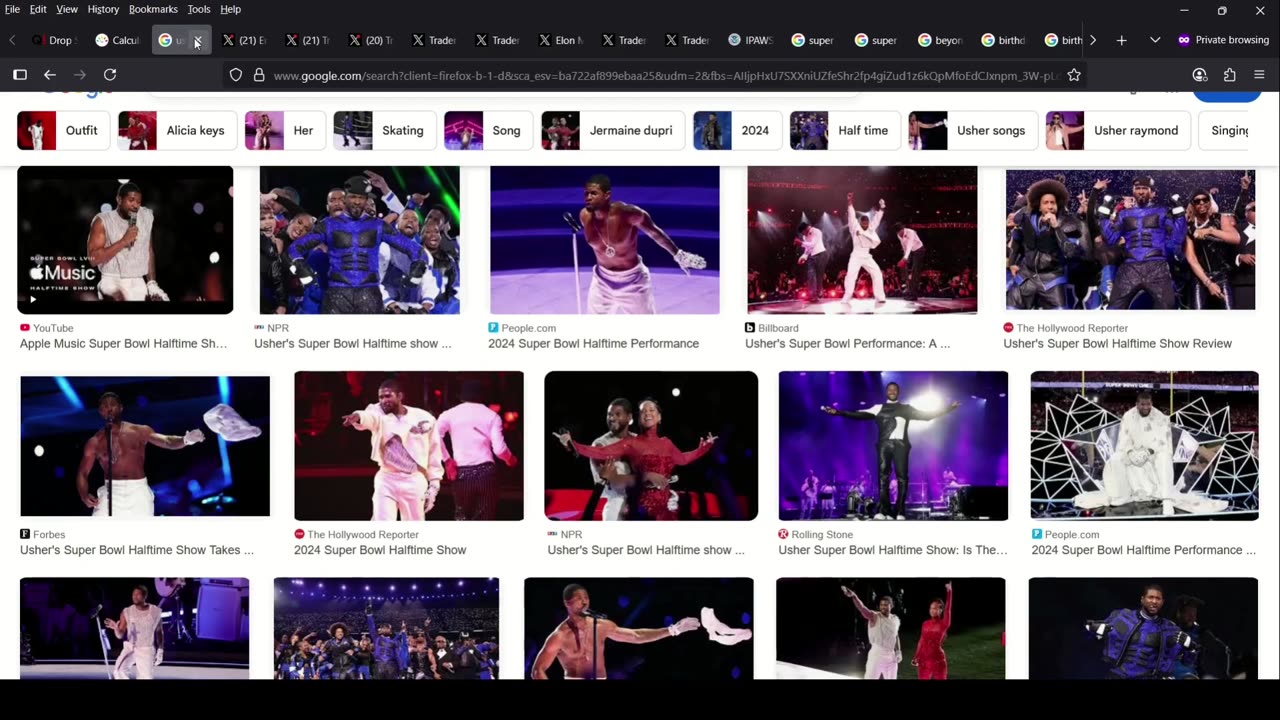Switch to the beyon tab

pos(940,40)
